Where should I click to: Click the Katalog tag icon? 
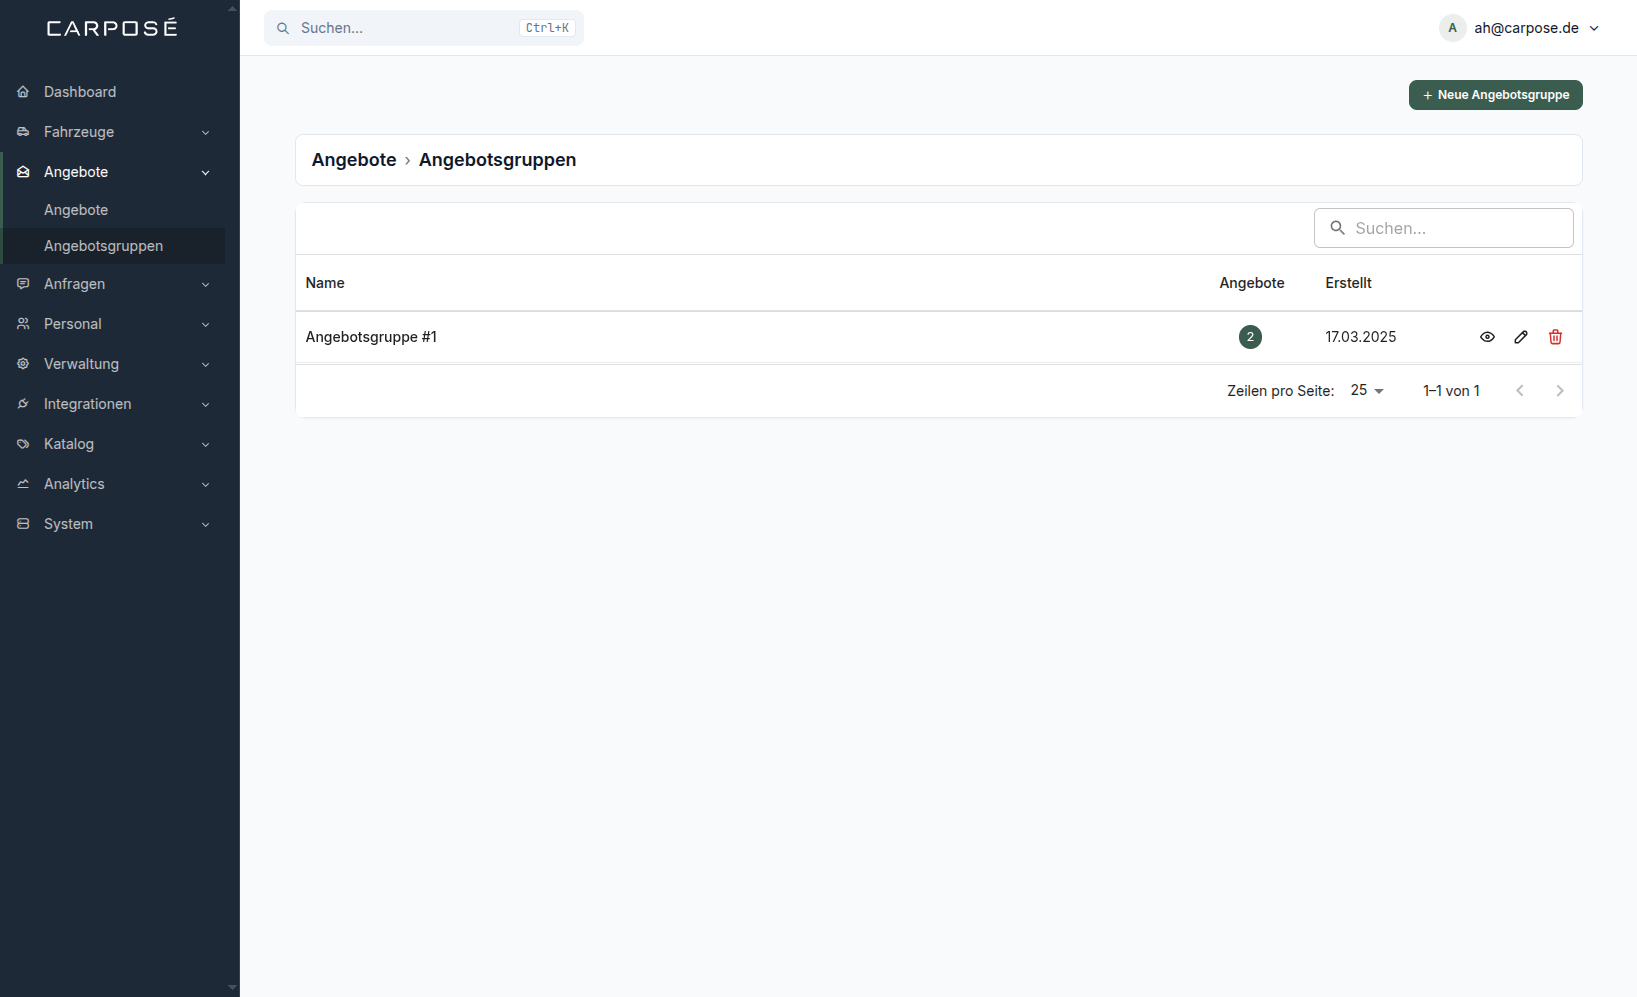(23, 444)
